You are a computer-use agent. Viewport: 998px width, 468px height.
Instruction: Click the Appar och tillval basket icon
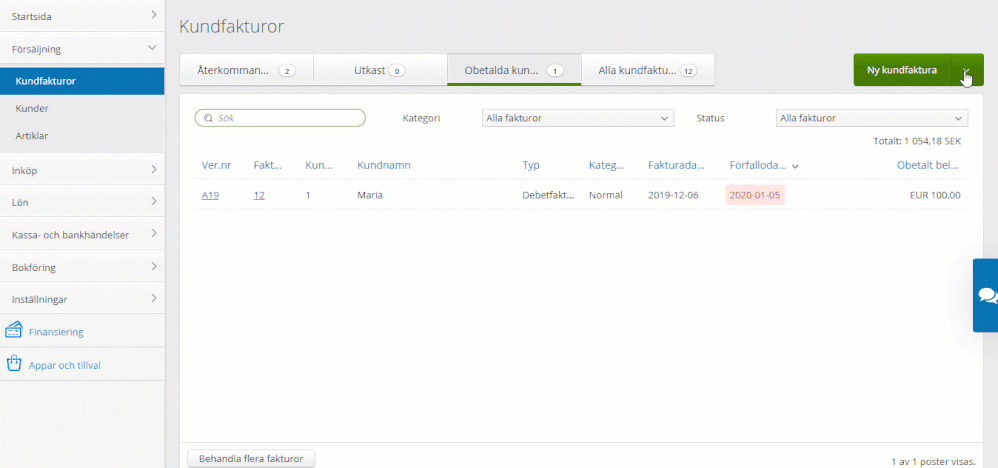[x=14, y=364]
